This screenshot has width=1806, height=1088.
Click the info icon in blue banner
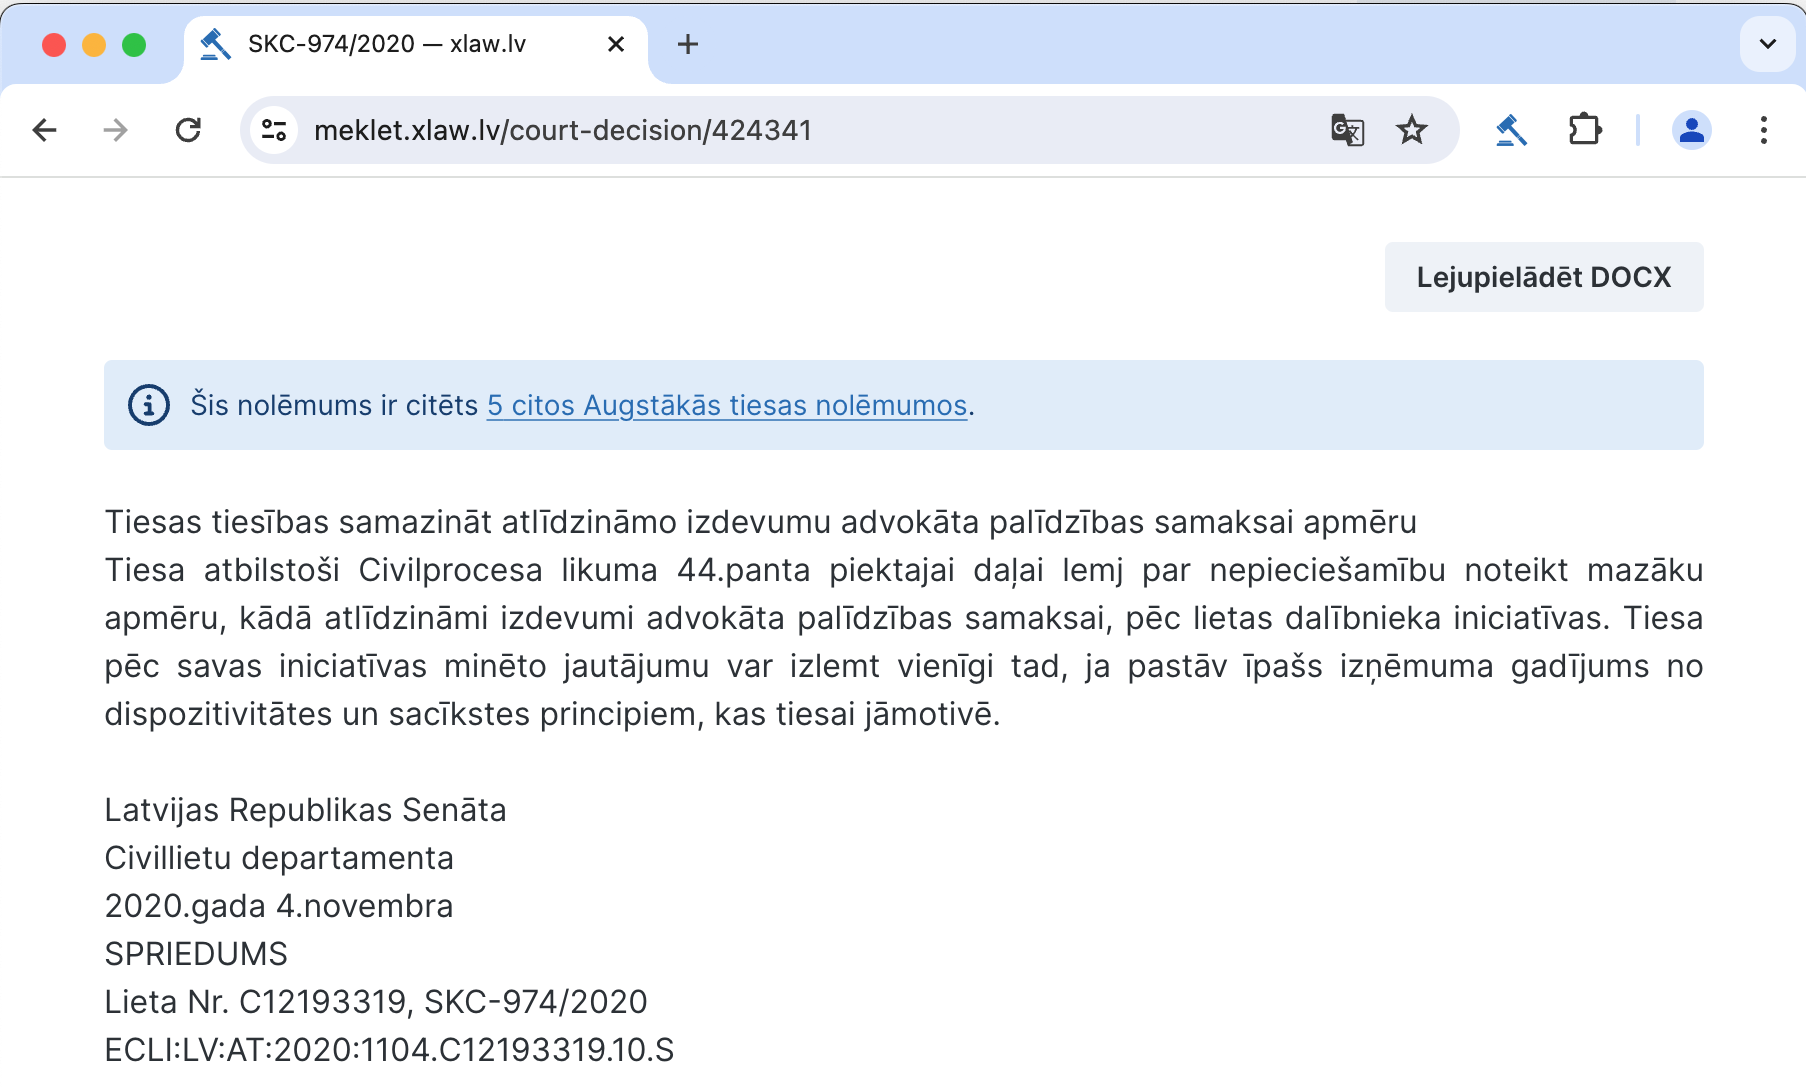[x=149, y=405]
